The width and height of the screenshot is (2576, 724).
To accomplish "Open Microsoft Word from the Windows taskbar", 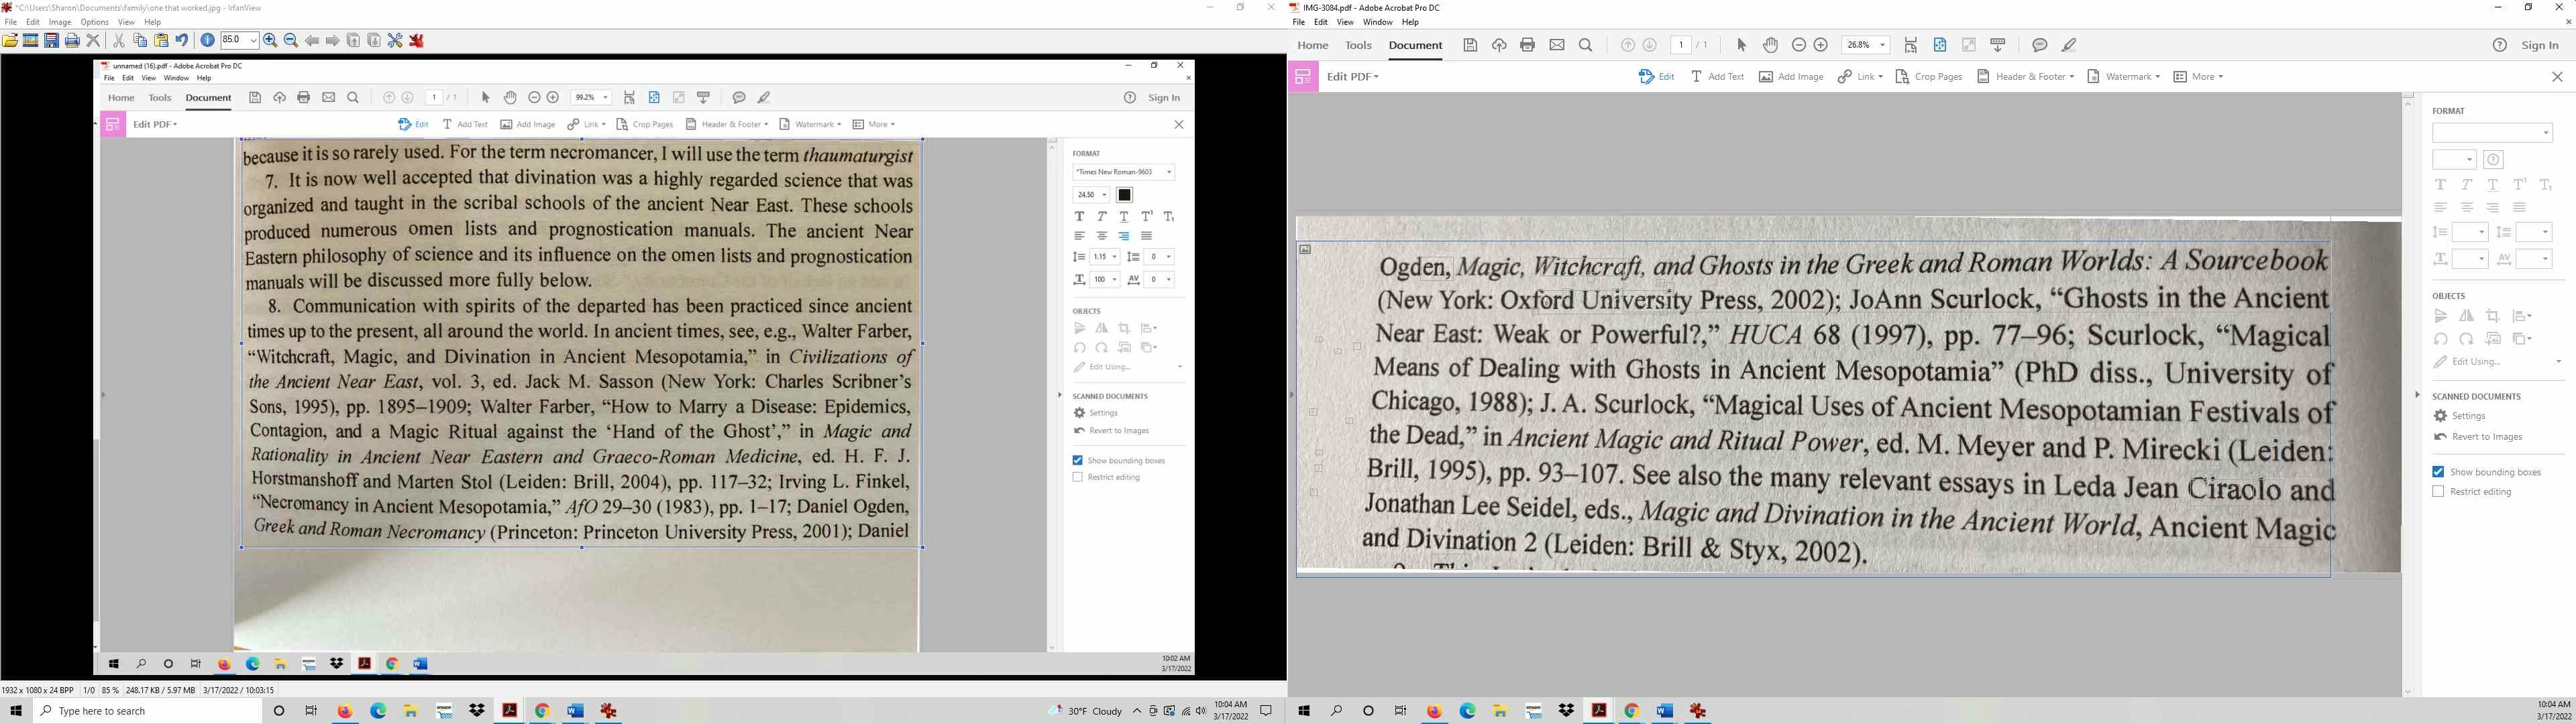I will tap(574, 711).
